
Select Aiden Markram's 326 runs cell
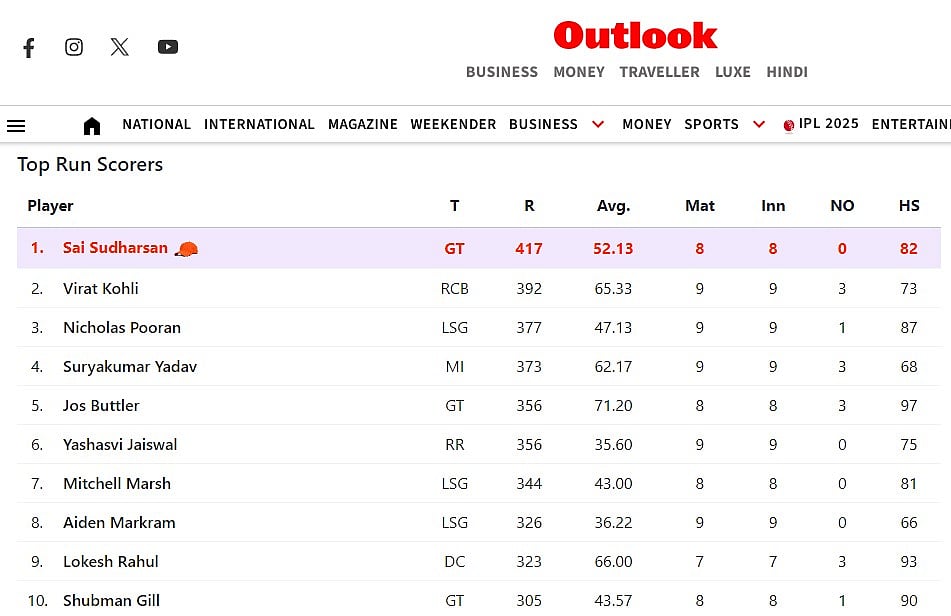click(x=529, y=523)
